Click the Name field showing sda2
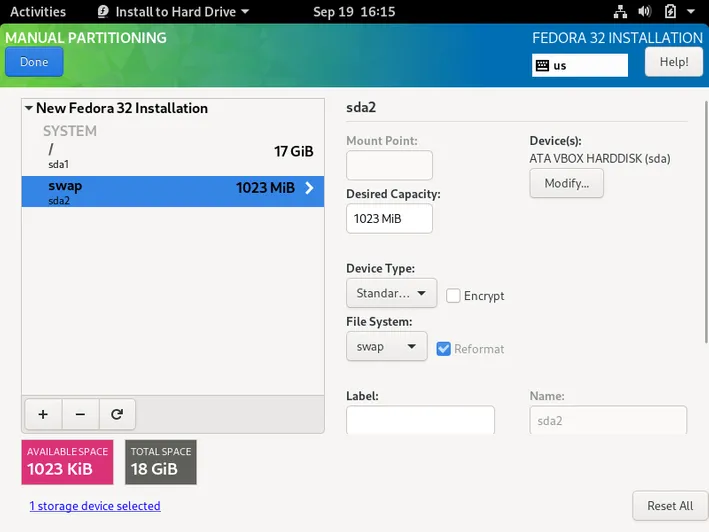Image resolution: width=709 pixels, height=532 pixels. click(608, 420)
